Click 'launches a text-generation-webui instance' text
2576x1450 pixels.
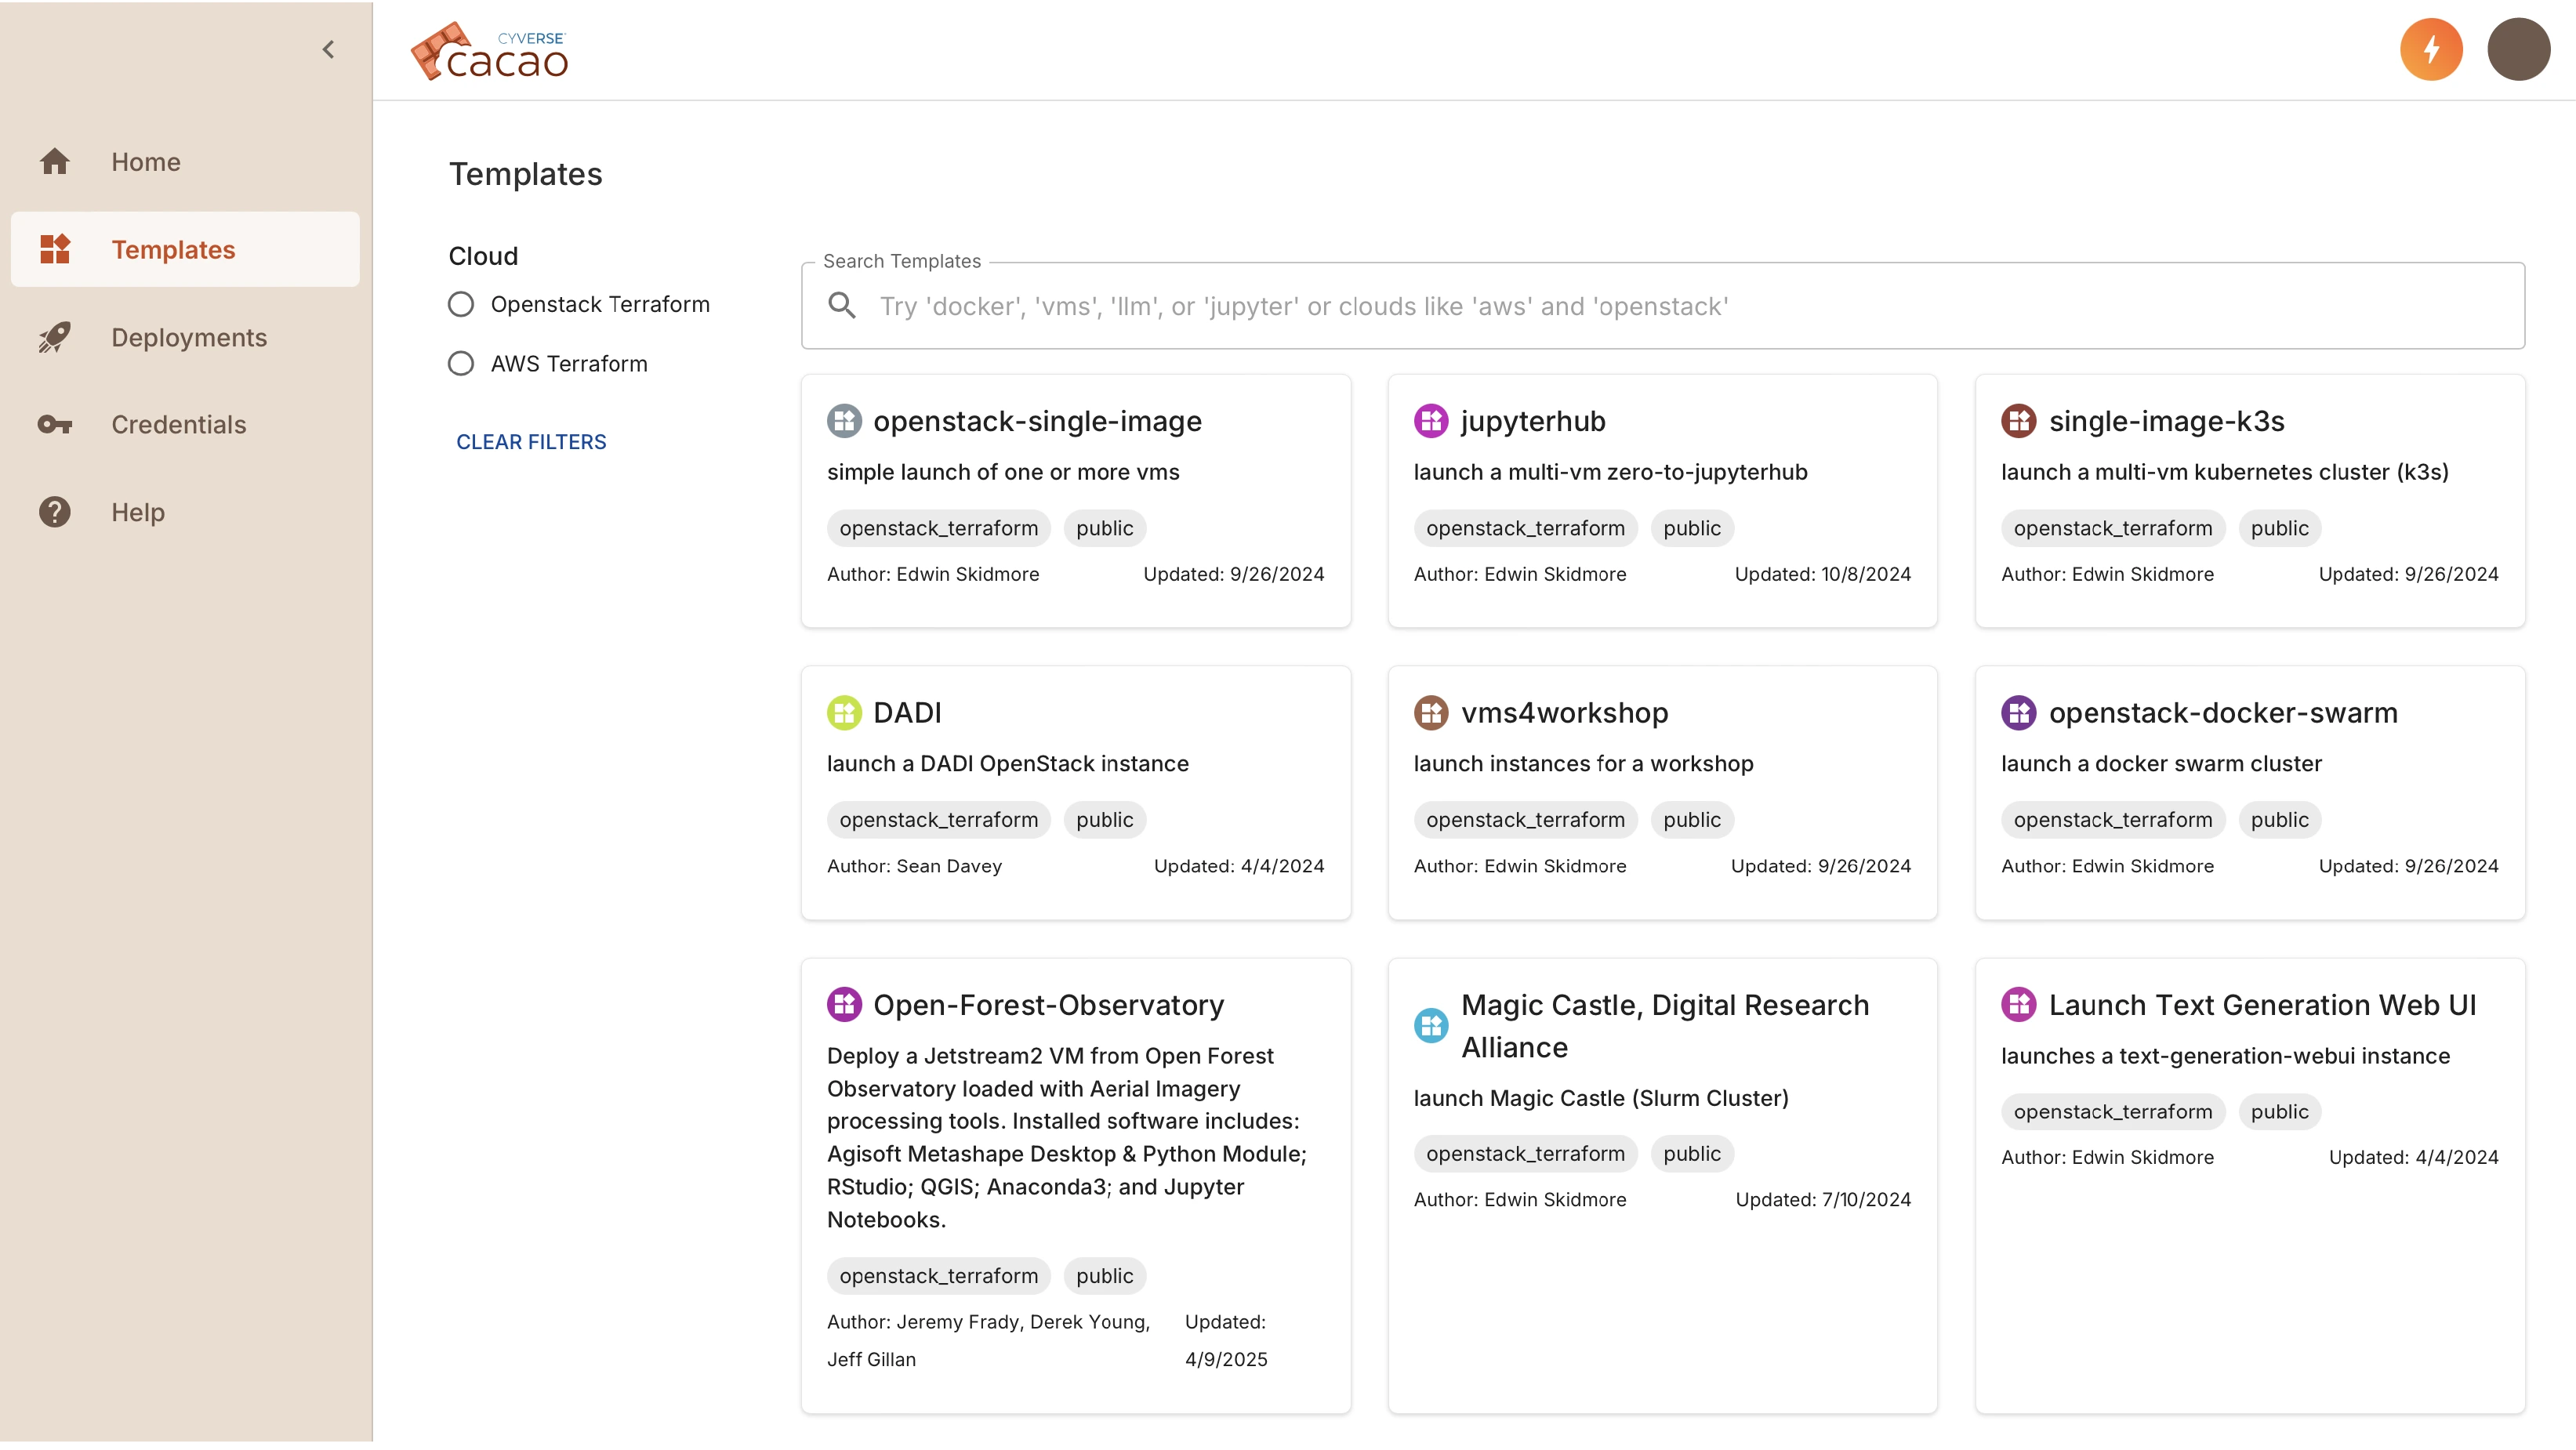click(x=2225, y=1056)
